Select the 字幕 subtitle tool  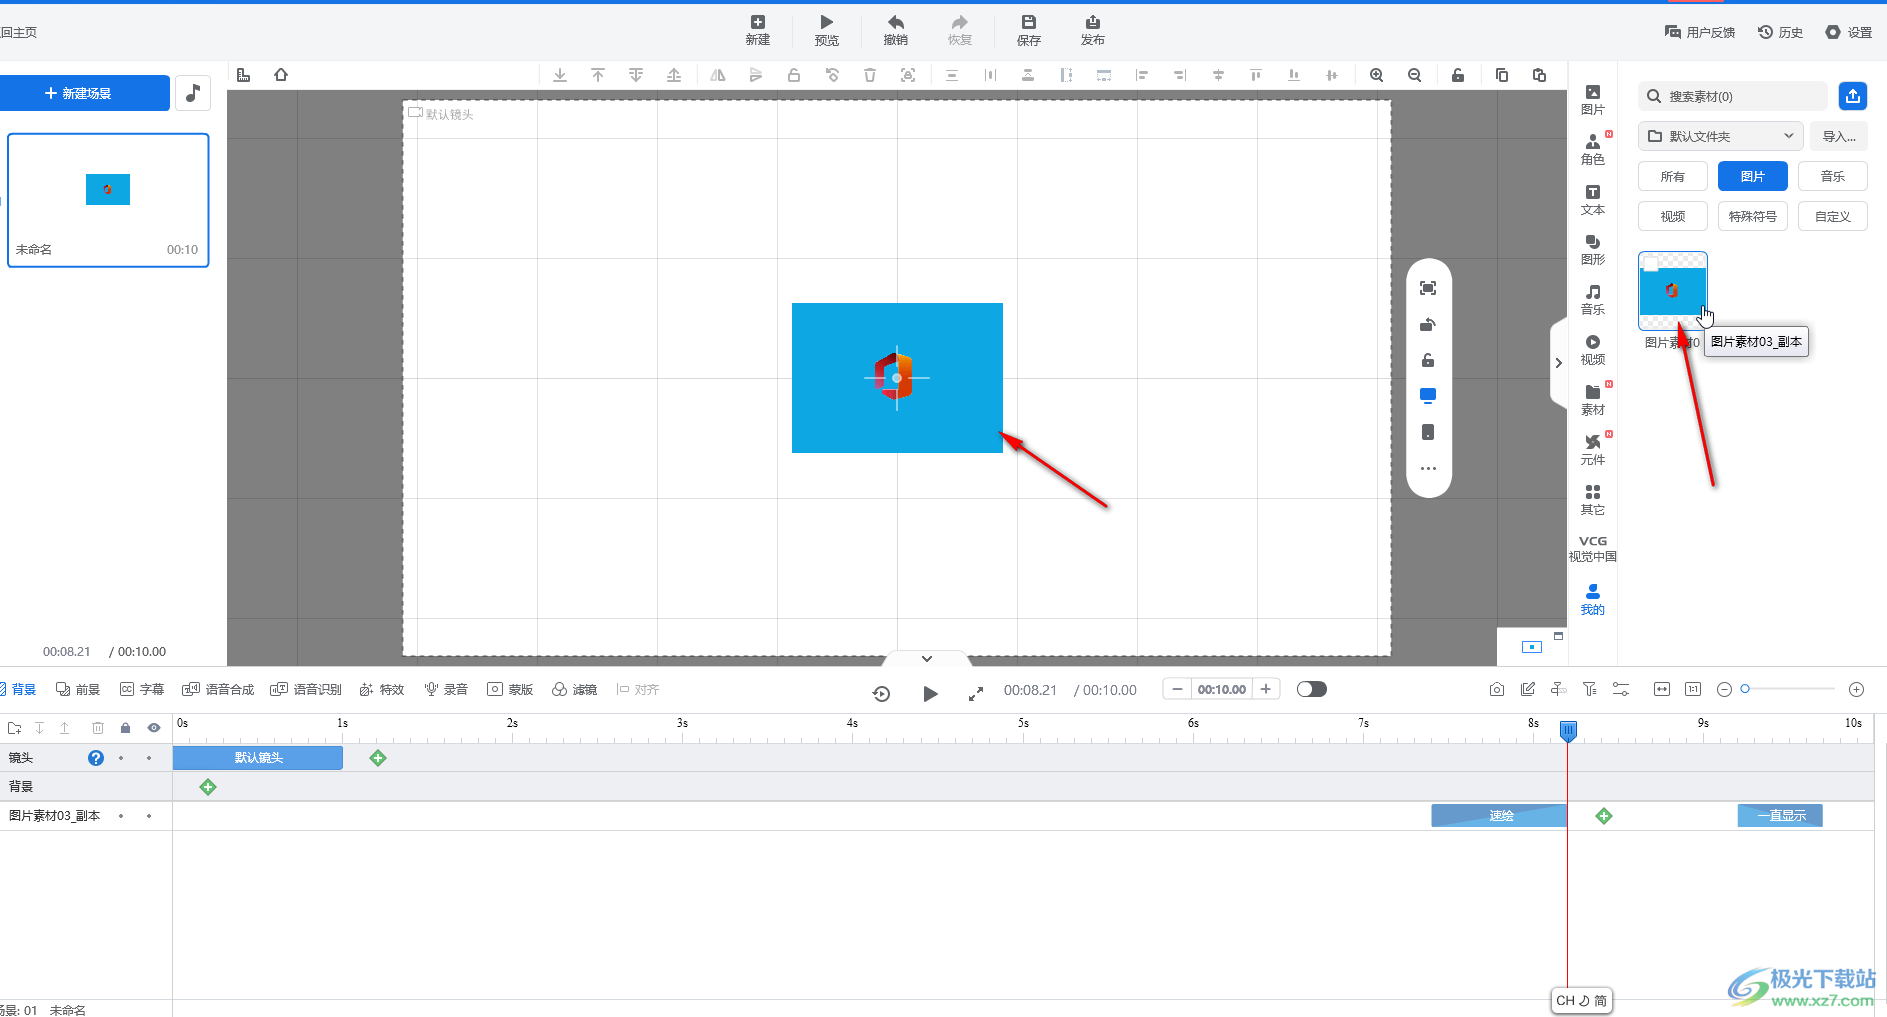click(x=142, y=689)
